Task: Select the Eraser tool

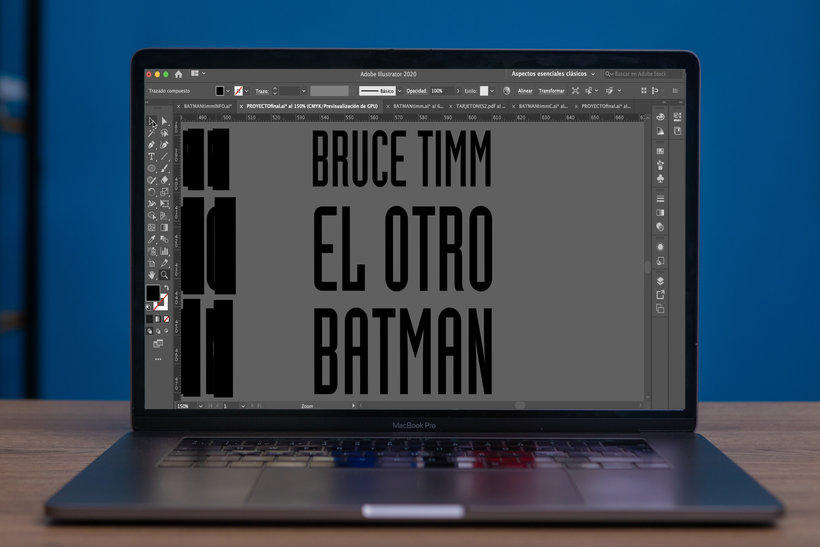Action: pyautogui.click(x=164, y=180)
